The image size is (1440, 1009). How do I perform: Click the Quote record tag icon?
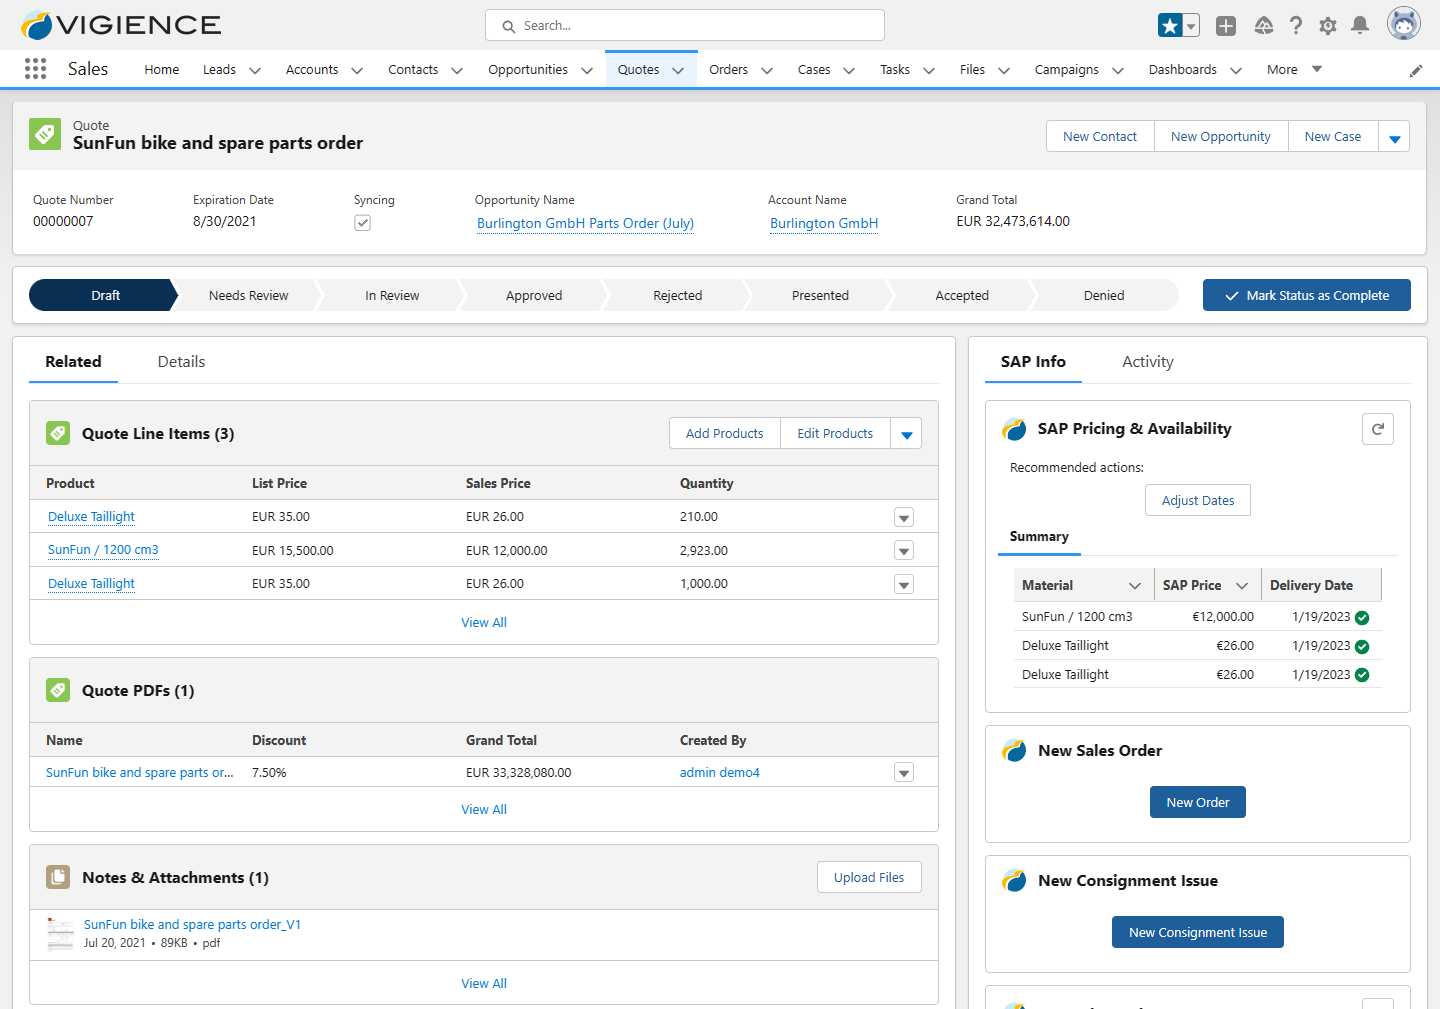[x=45, y=134]
